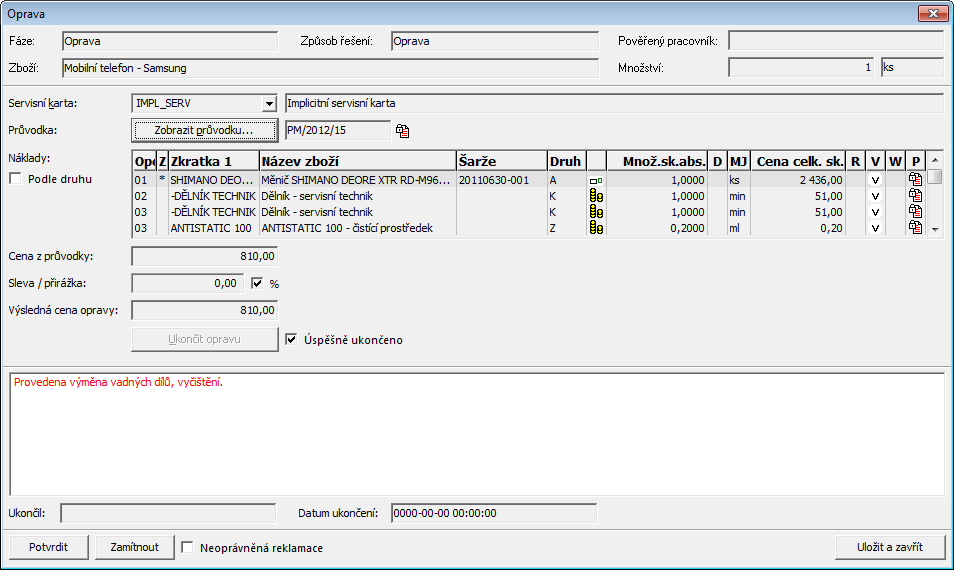
Task: Click the table scrollbar down arrow
Action: click(935, 229)
